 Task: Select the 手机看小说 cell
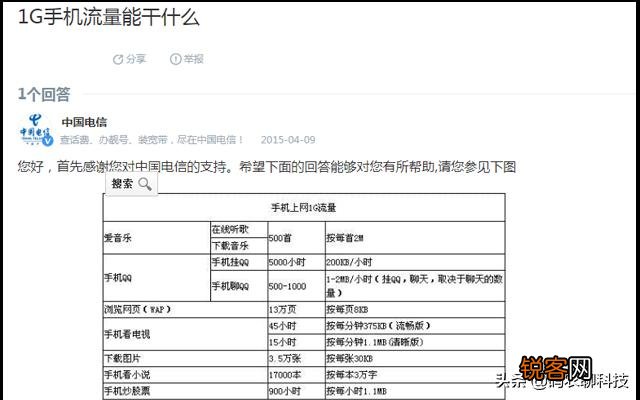pos(185,375)
